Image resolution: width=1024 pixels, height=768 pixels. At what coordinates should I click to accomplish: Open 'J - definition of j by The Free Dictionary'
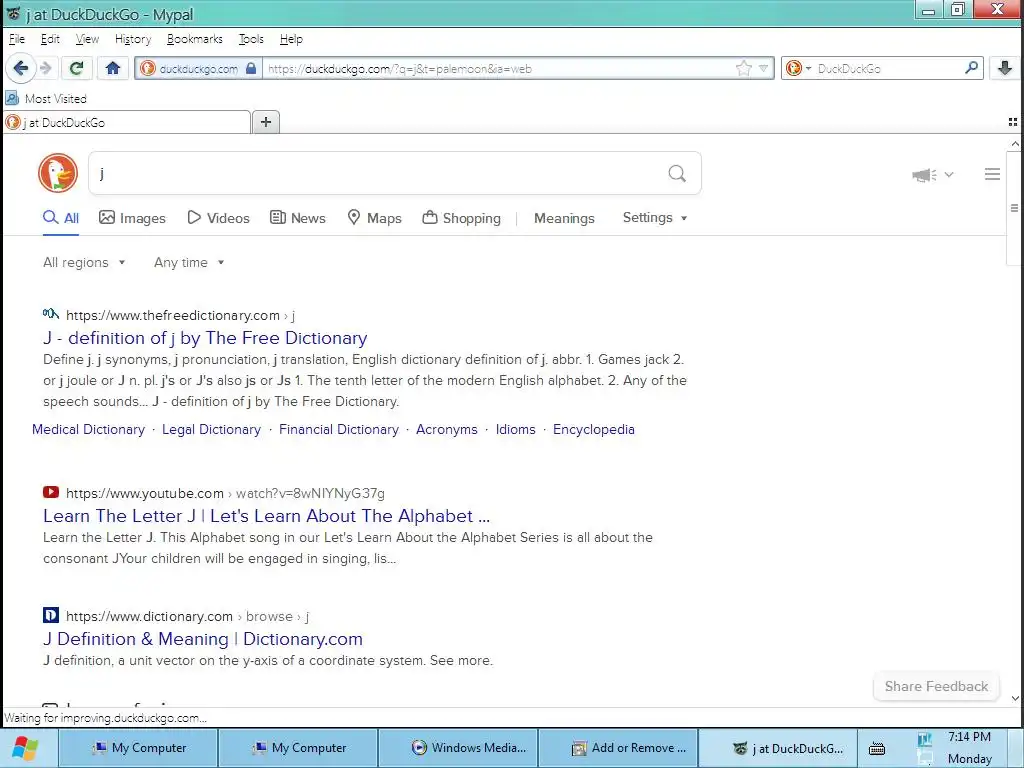point(205,338)
